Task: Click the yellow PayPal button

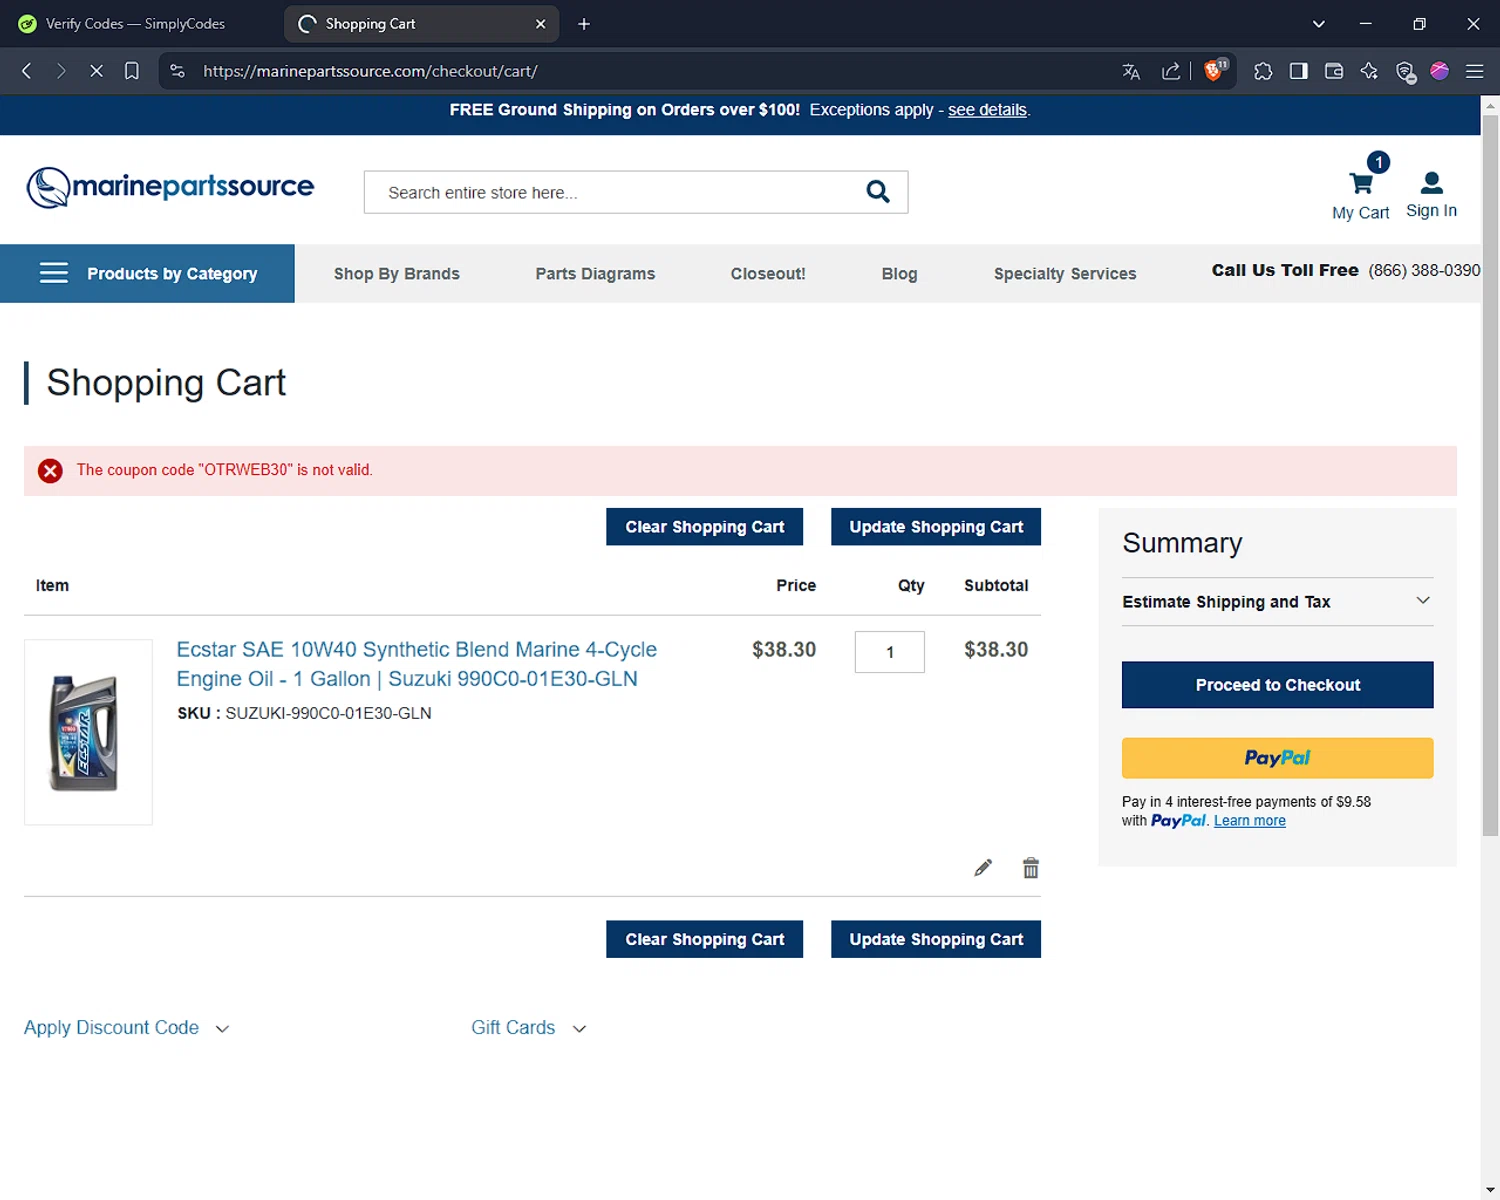Action: 1277,758
